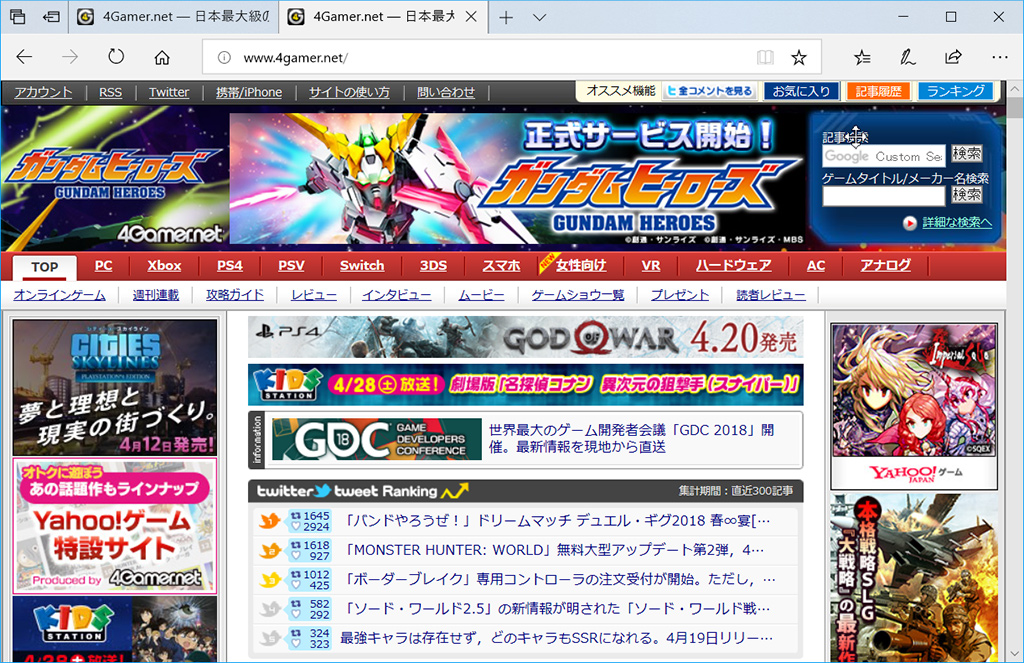The height and width of the screenshot is (663, 1024).
Task: Select the ハードウェア navigation tab
Action: click(733, 265)
